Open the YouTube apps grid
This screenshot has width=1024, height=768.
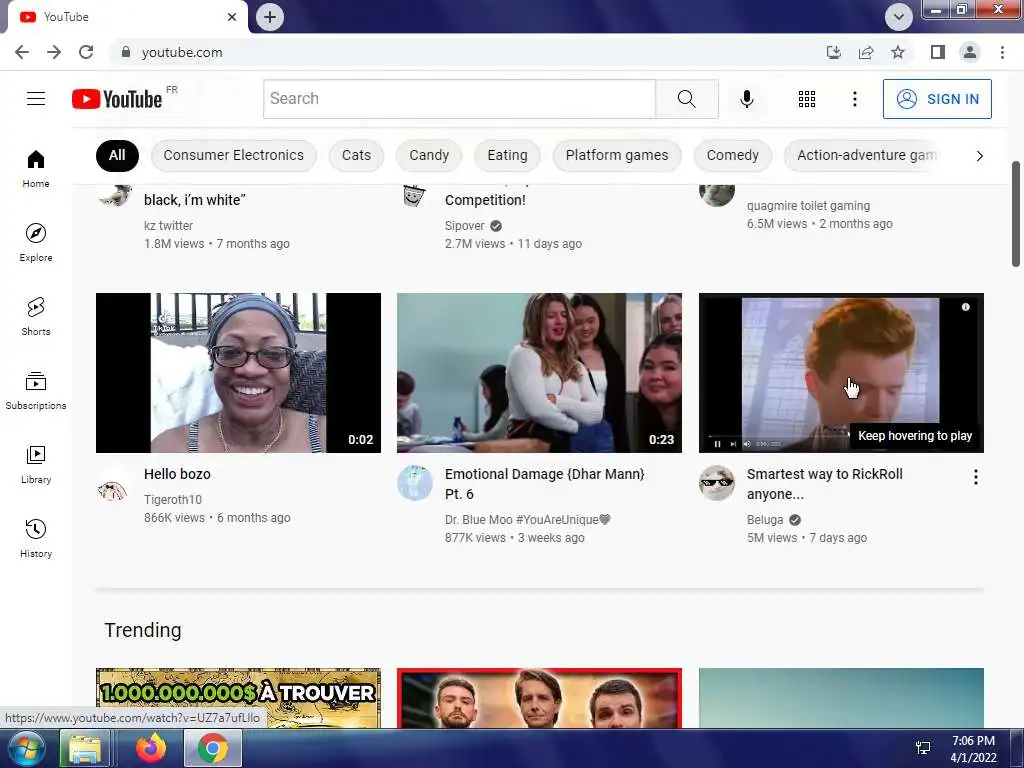[x=807, y=99]
